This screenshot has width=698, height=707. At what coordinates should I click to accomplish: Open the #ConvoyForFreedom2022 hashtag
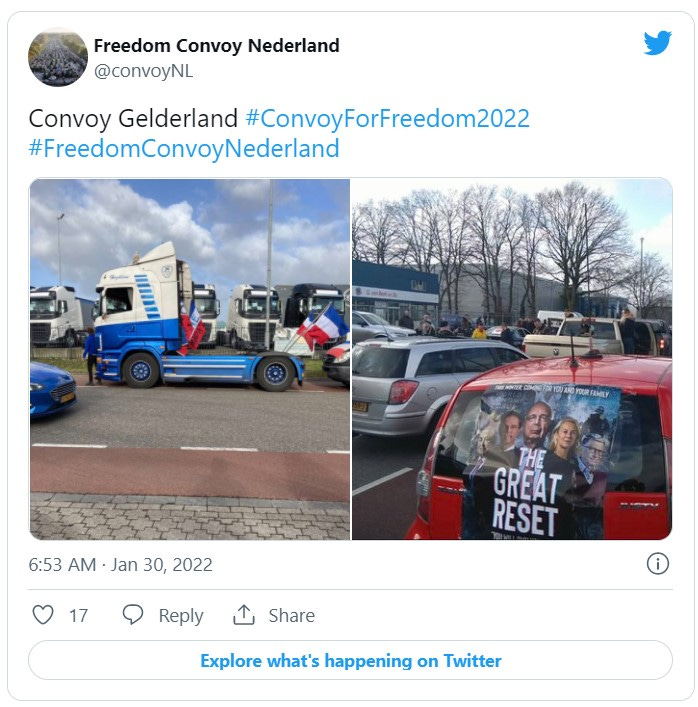coord(387,119)
